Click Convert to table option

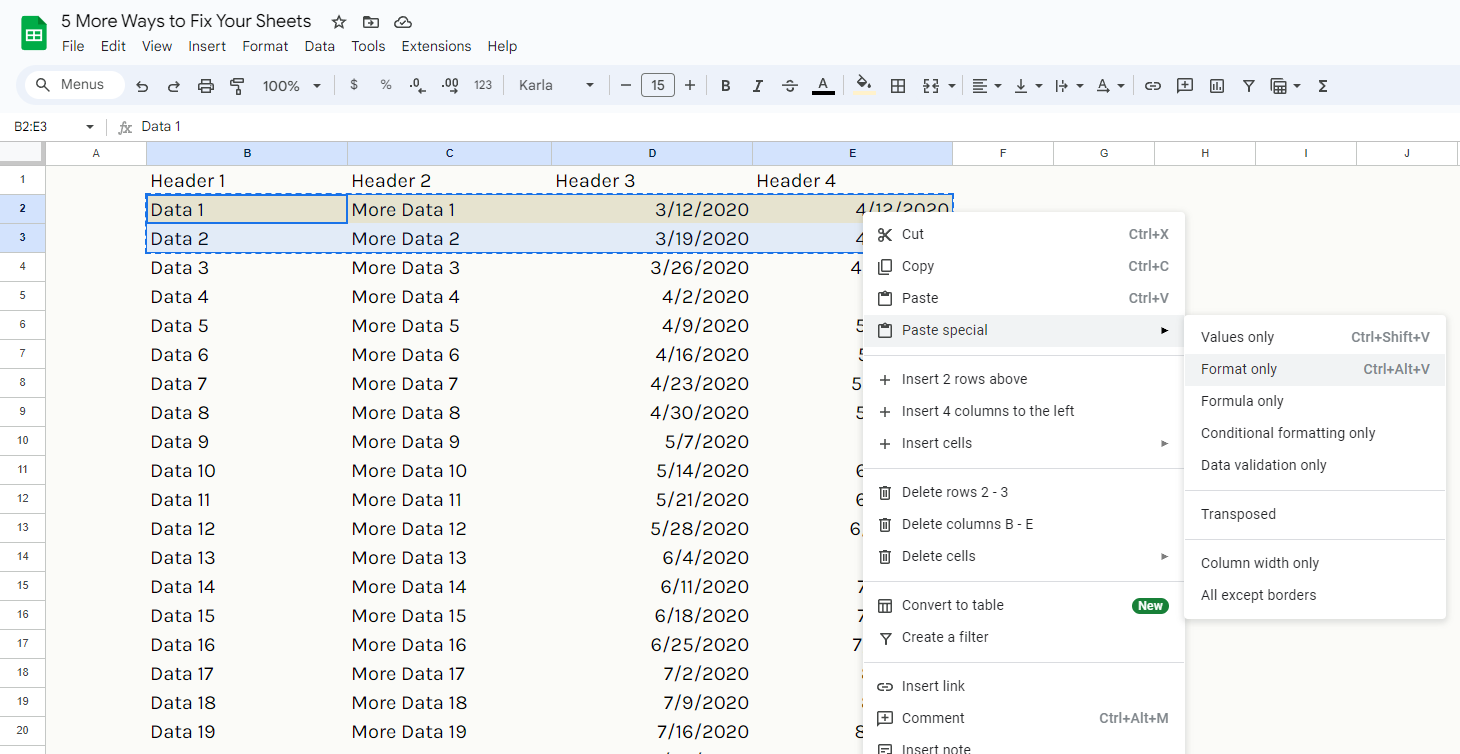952,605
